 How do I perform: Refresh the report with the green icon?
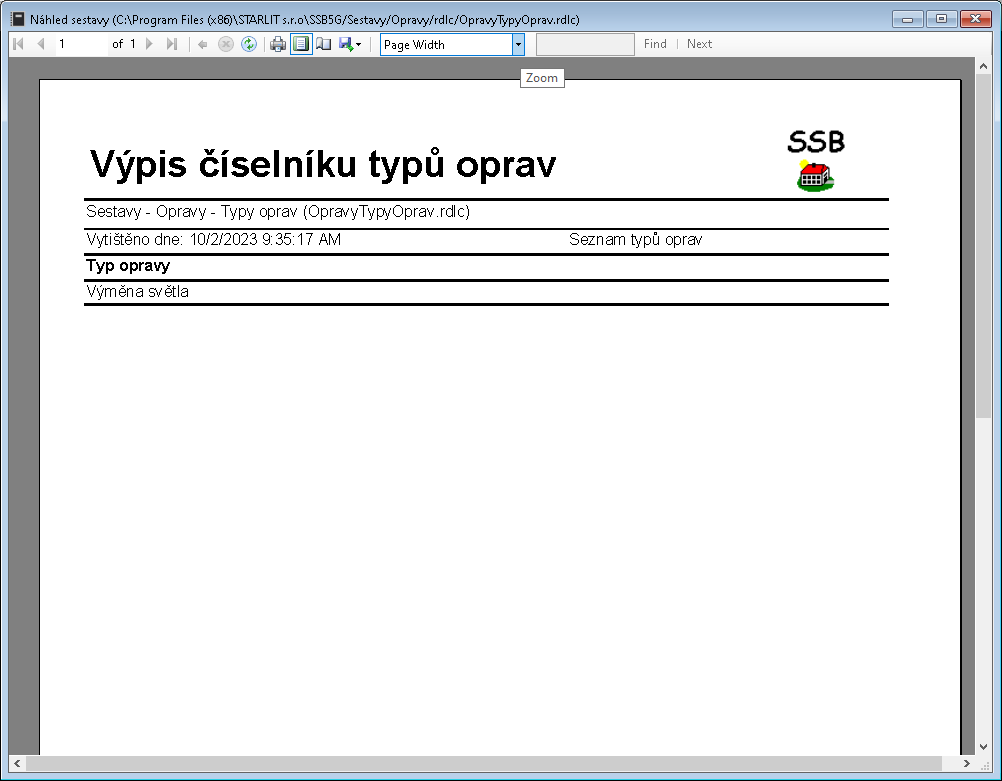pos(249,44)
